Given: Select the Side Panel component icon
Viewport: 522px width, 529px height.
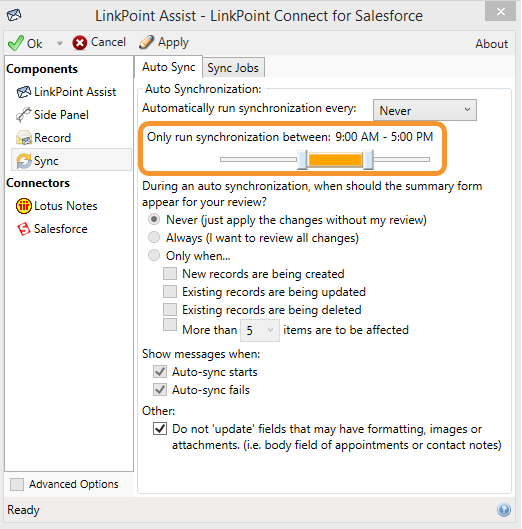Looking at the screenshot, I should point(23,115).
